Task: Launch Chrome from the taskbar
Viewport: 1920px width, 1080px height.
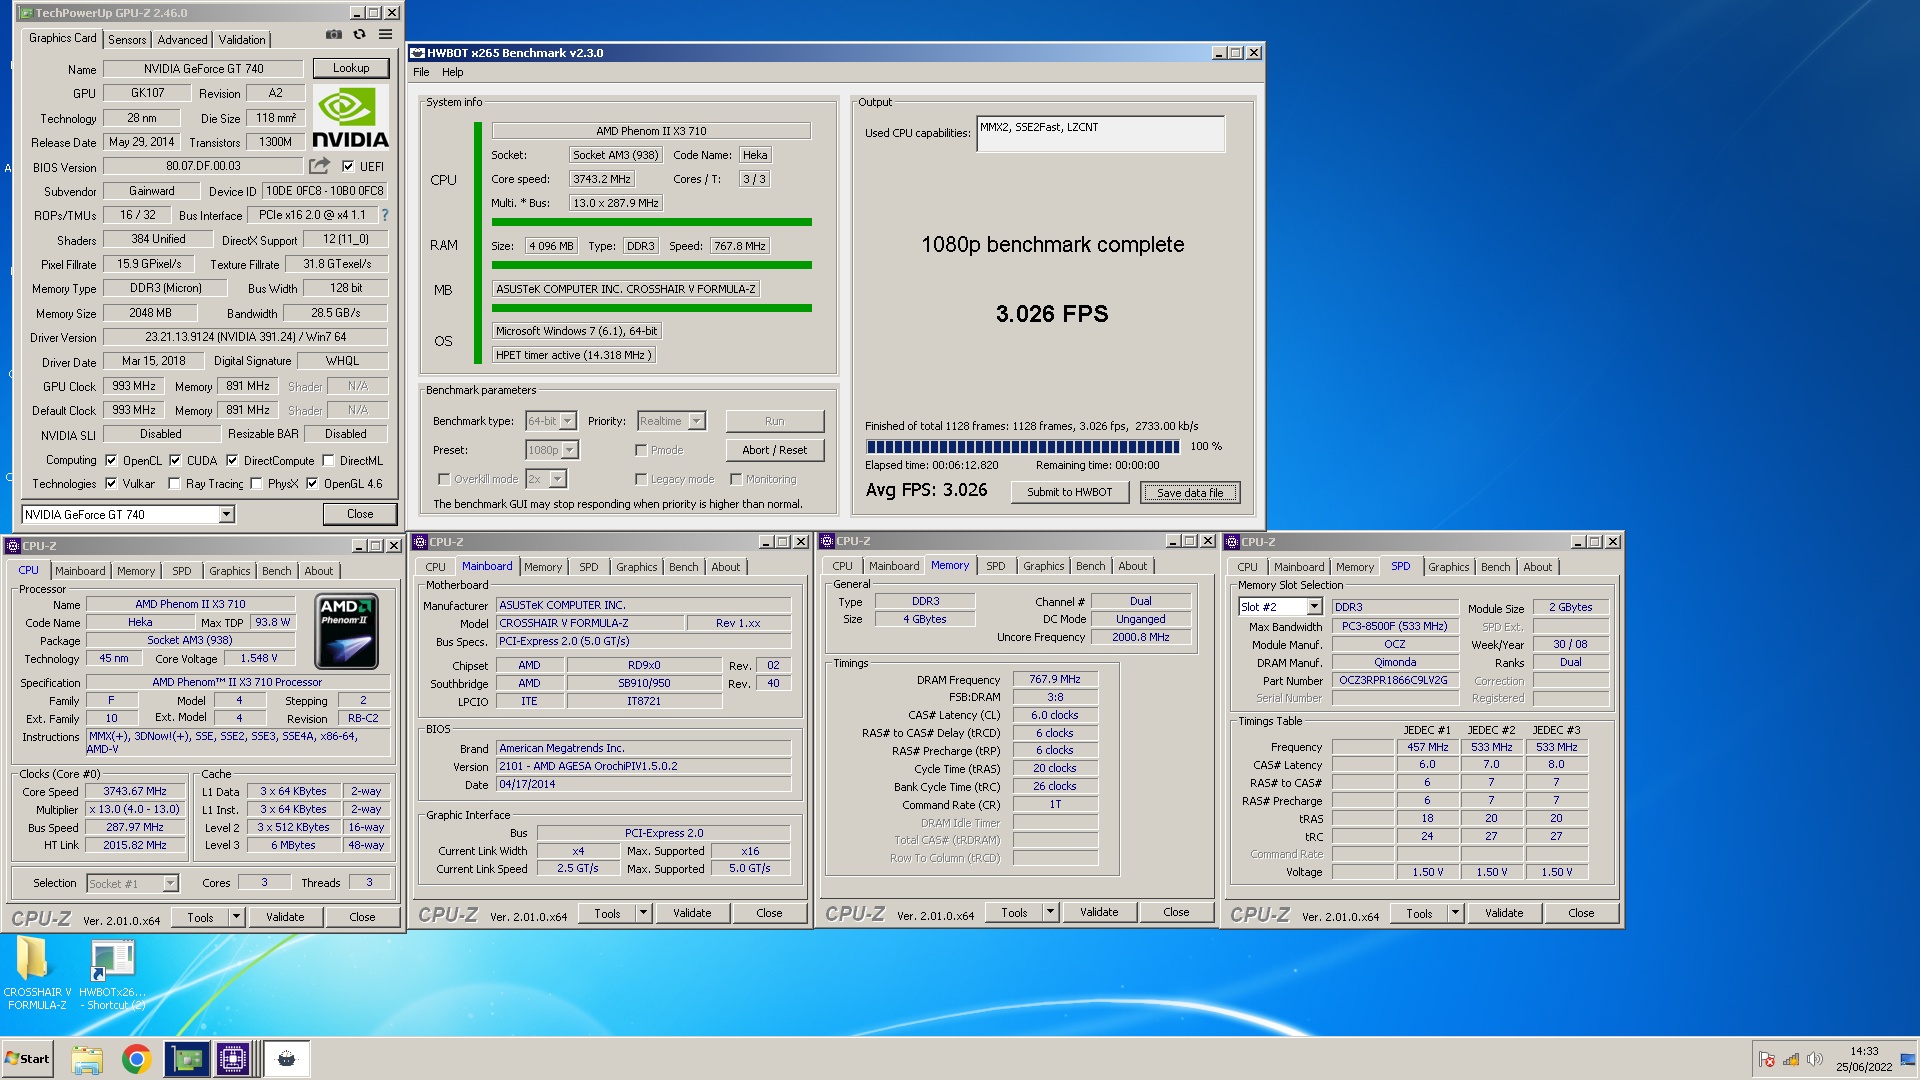Action: tap(136, 1059)
